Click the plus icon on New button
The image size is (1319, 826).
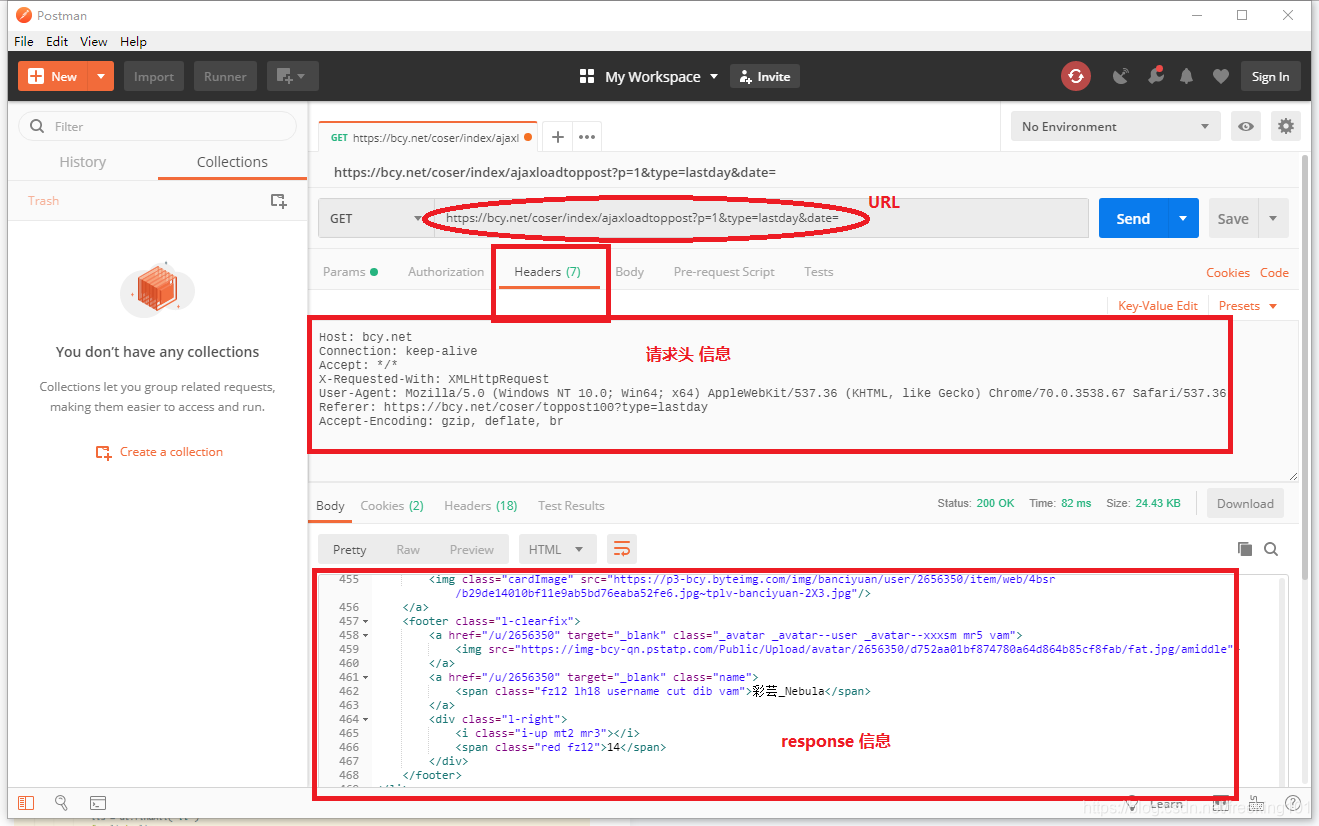click(x=37, y=76)
